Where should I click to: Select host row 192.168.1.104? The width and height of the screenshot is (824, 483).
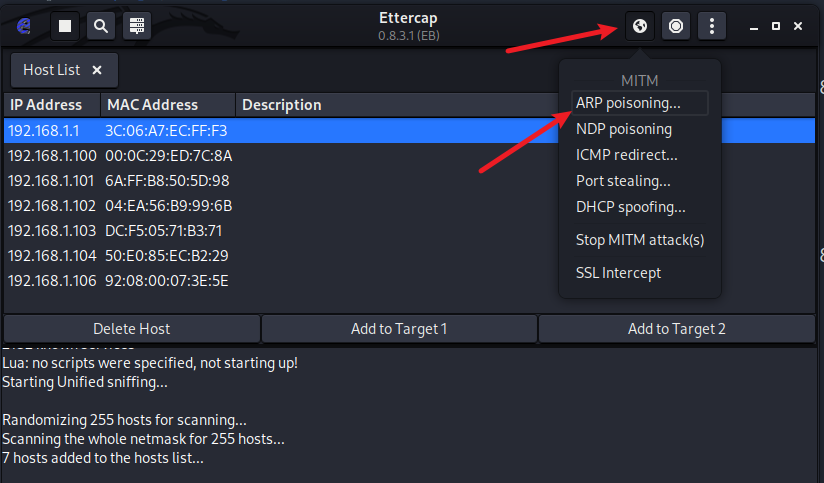tap(409, 255)
